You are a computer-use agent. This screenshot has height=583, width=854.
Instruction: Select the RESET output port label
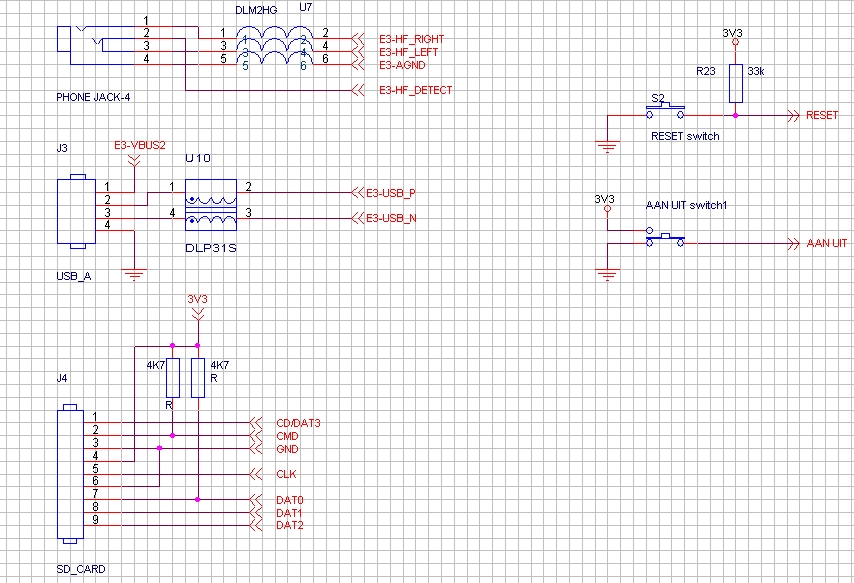coord(821,116)
